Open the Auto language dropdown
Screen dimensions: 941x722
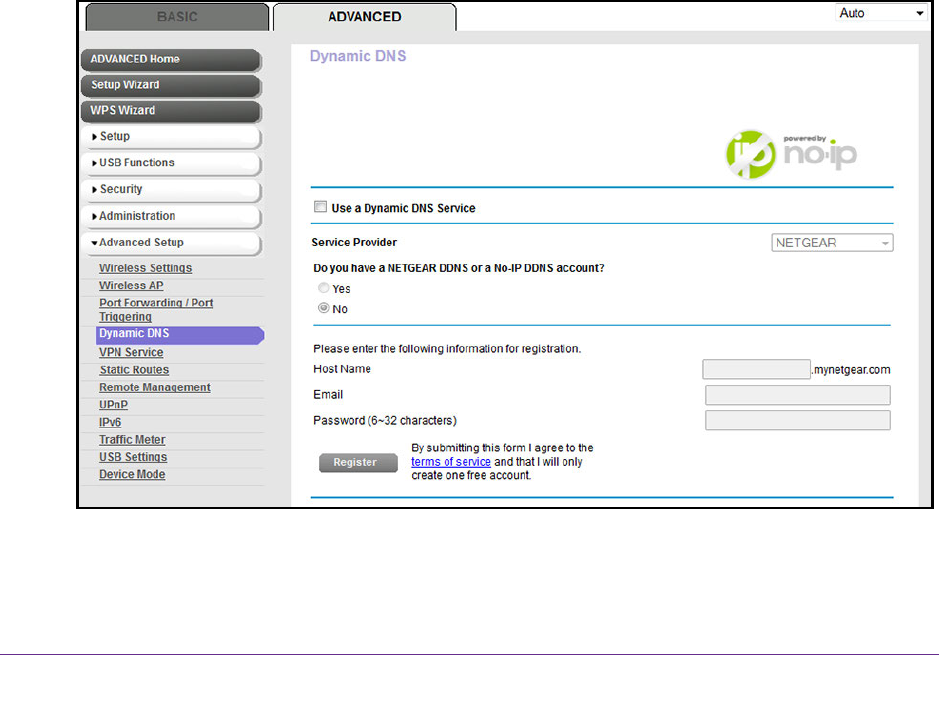[x=880, y=13]
